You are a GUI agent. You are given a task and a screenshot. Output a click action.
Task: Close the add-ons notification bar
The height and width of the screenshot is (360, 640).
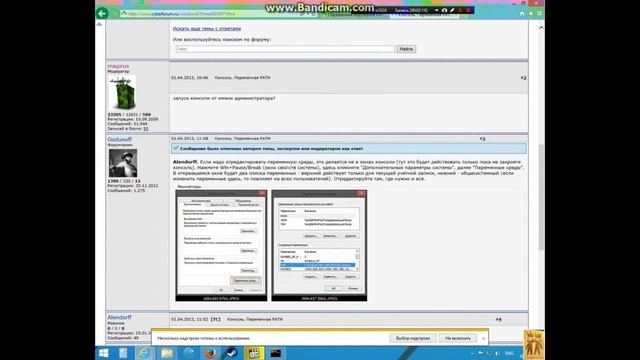pos(483,338)
